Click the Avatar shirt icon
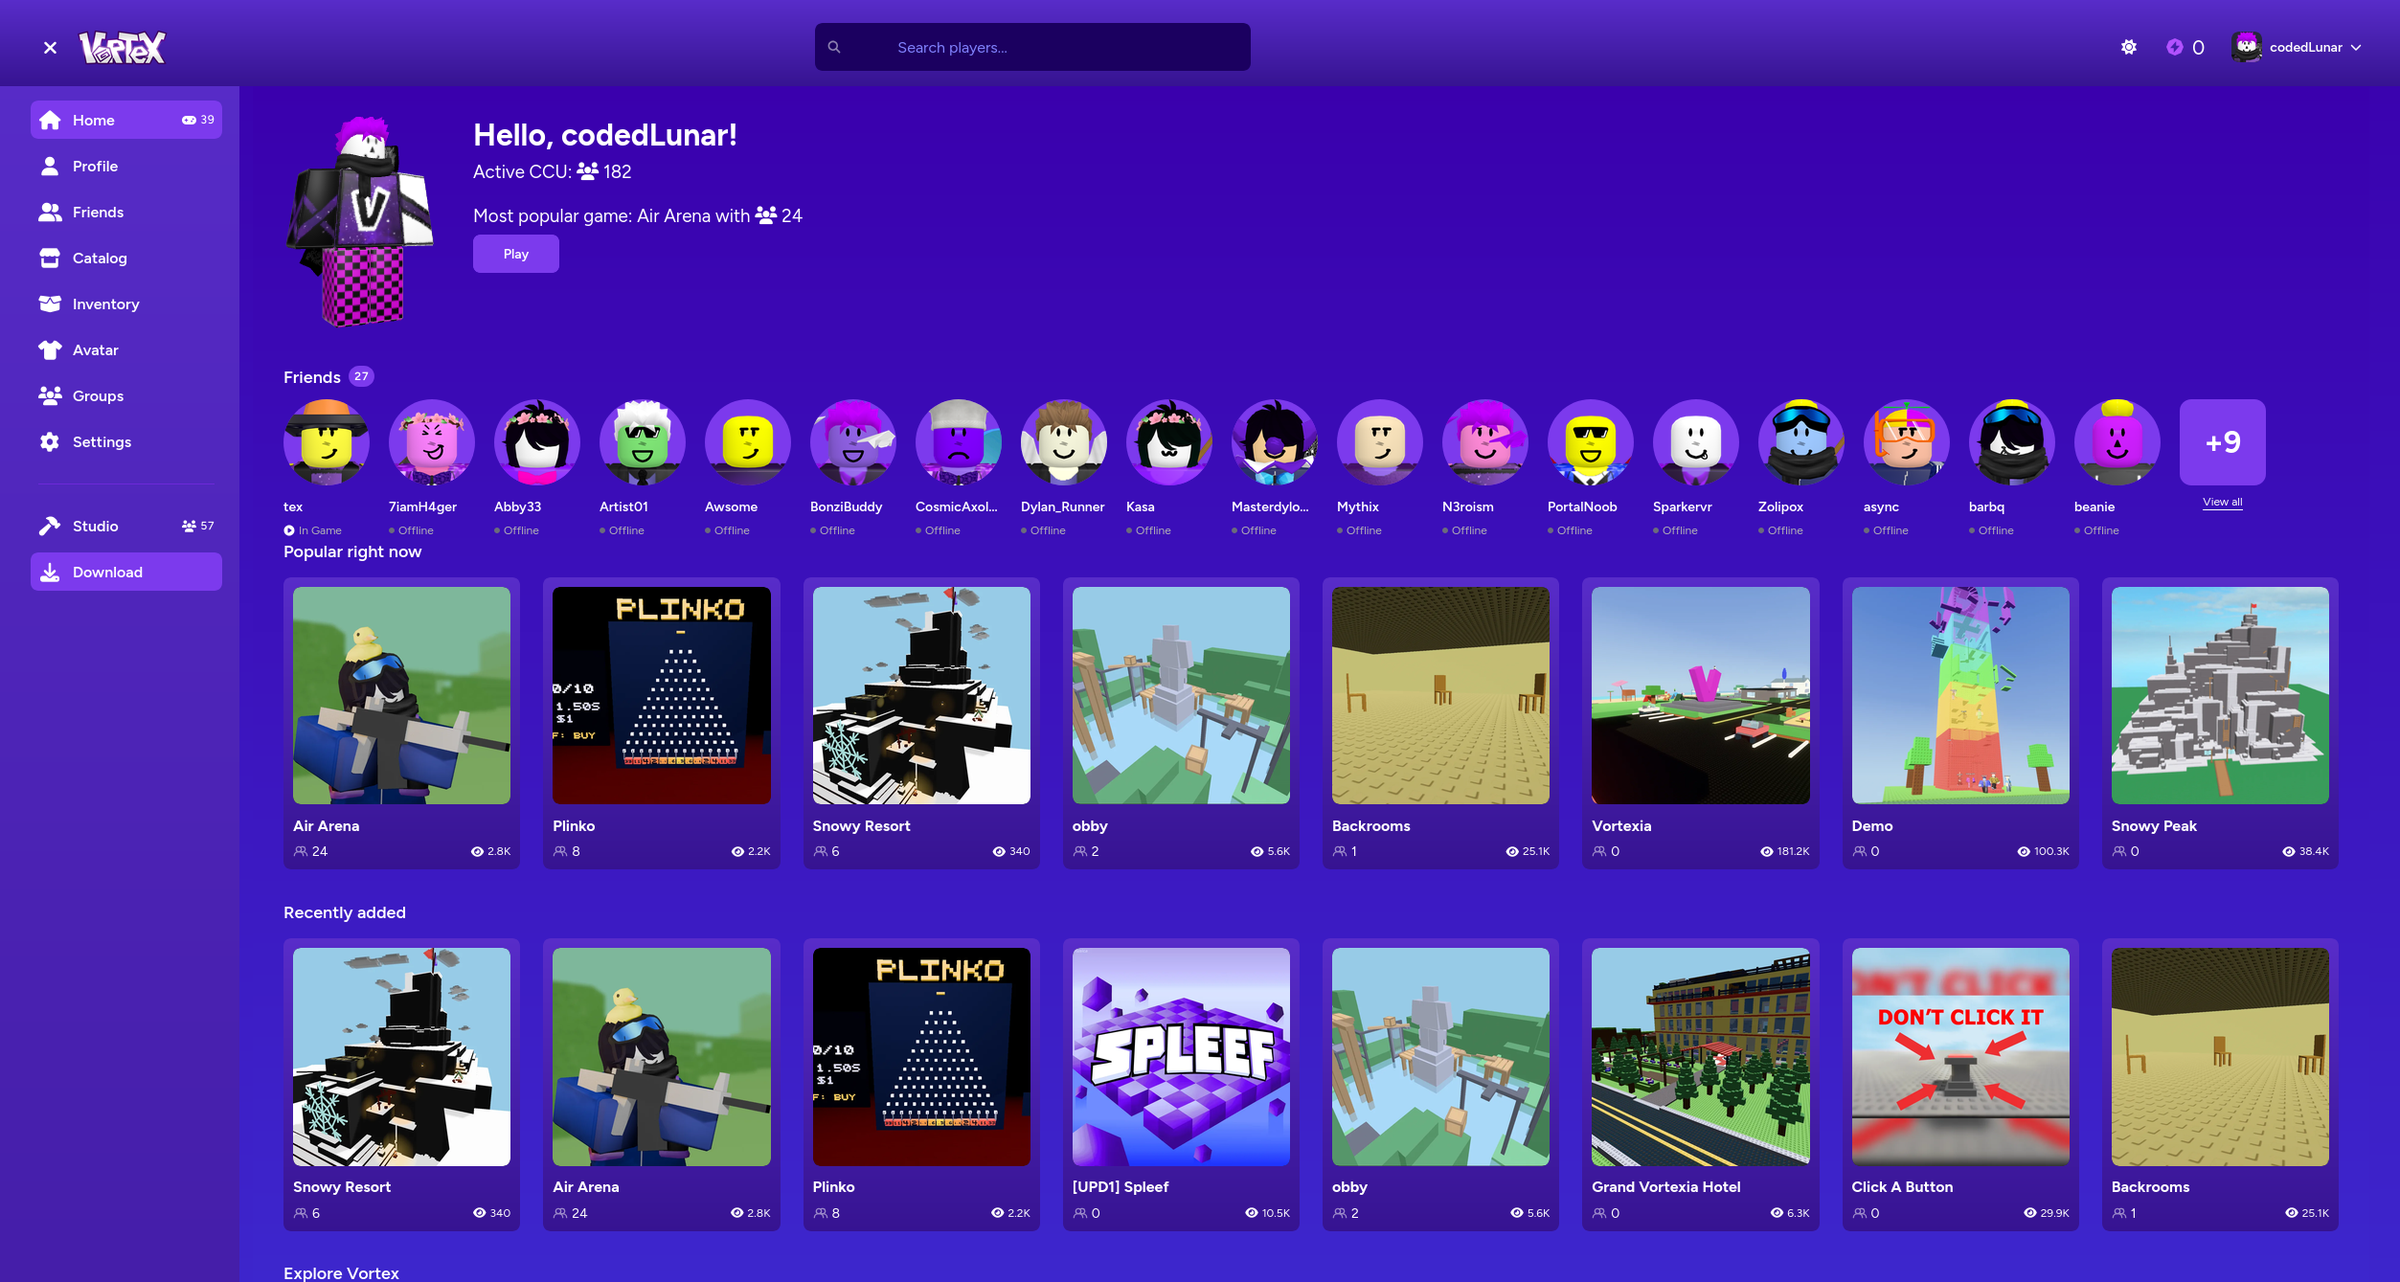Image resolution: width=2400 pixels, height=1282 pixels. point(50,350)
